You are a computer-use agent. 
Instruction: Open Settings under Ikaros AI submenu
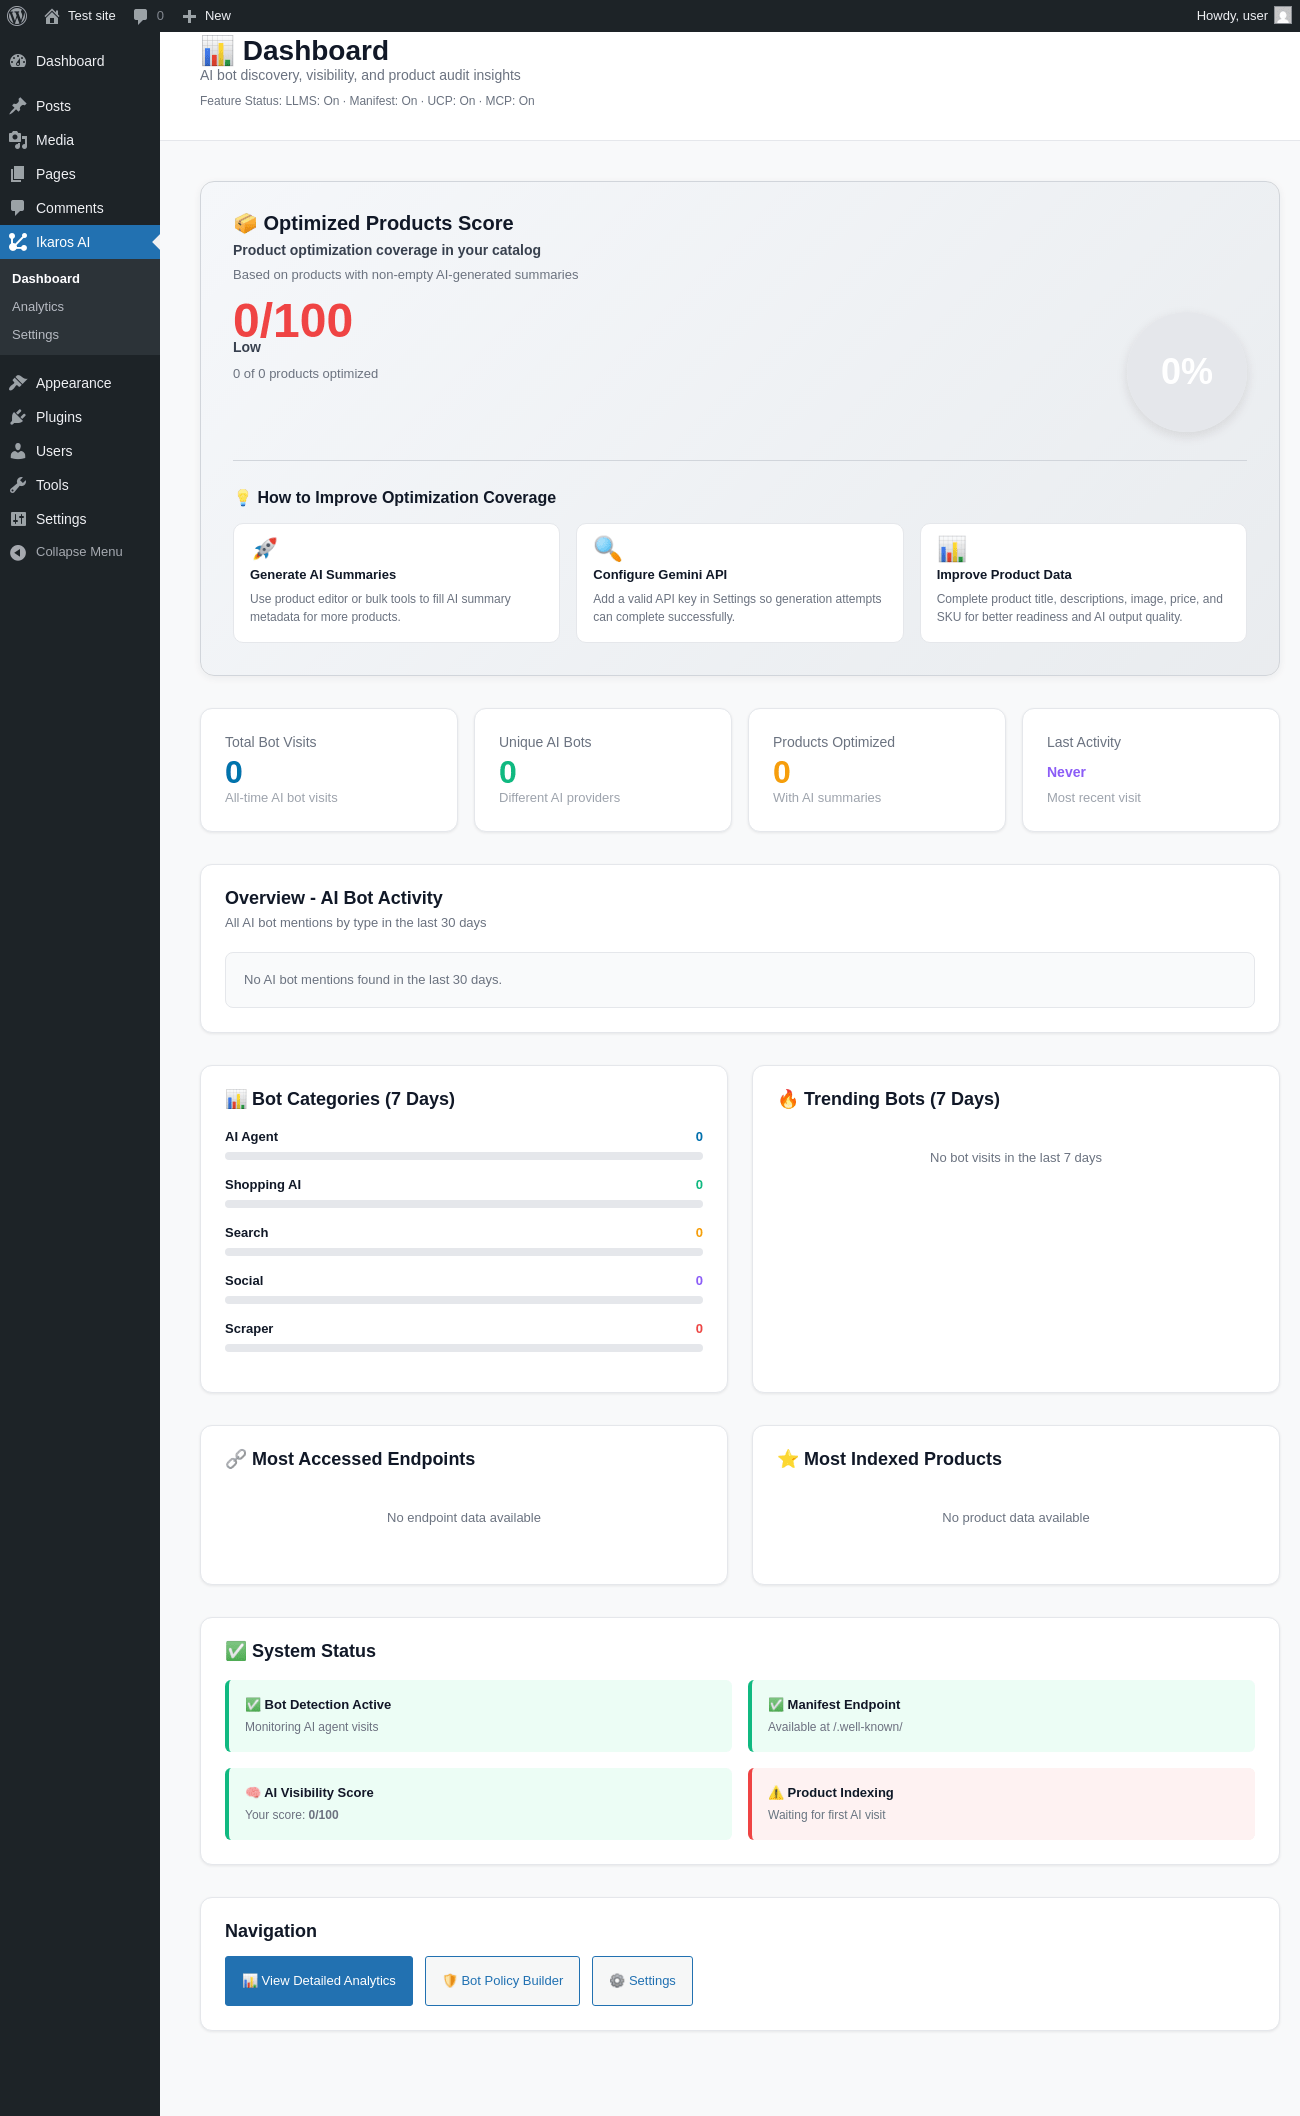(x=35, y=335)
